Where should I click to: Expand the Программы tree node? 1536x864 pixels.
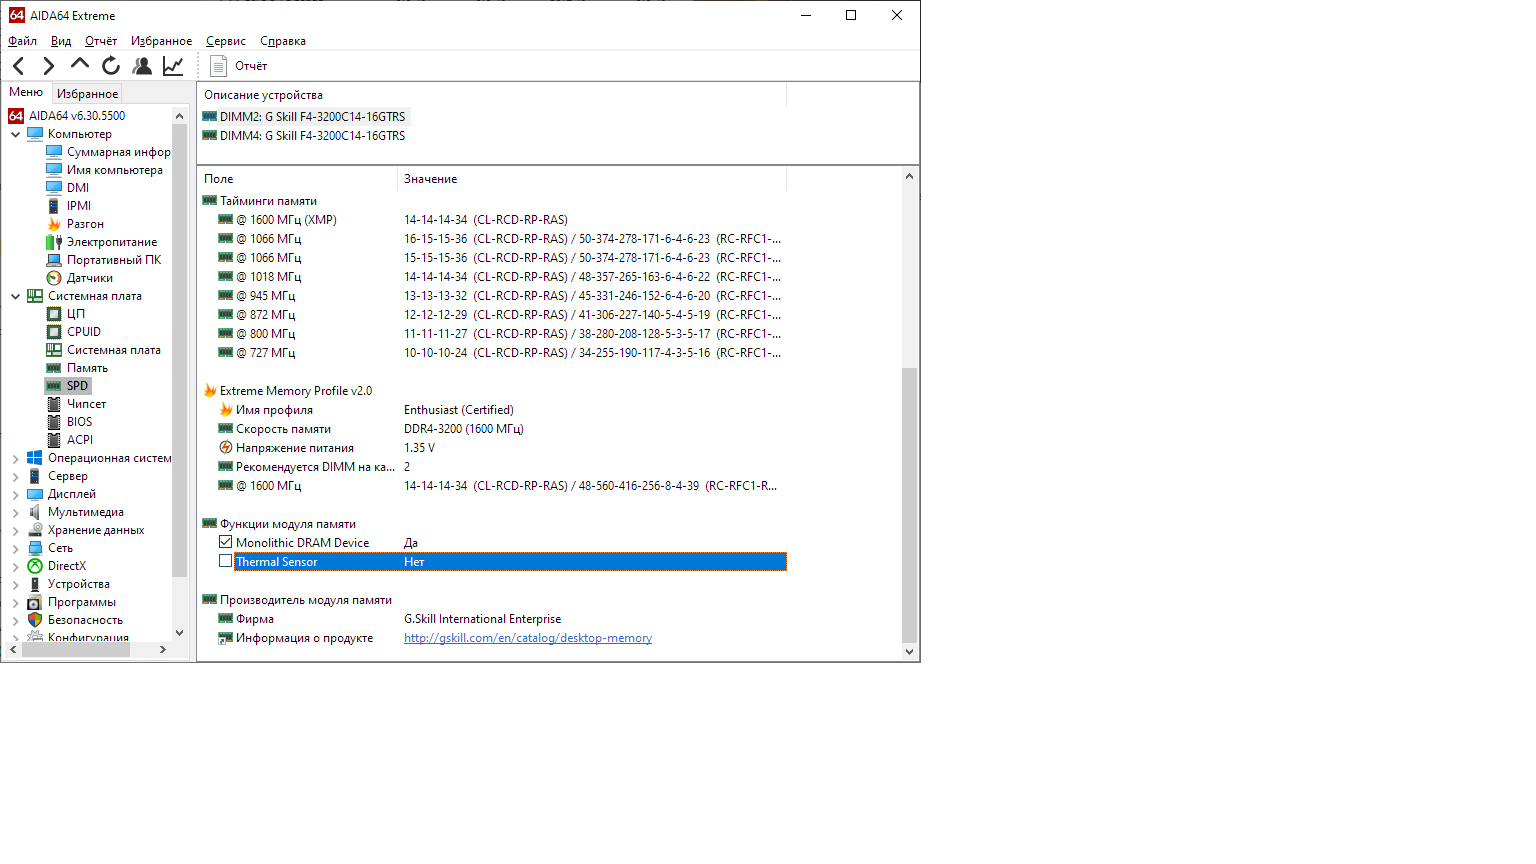[x=15, y=602]
